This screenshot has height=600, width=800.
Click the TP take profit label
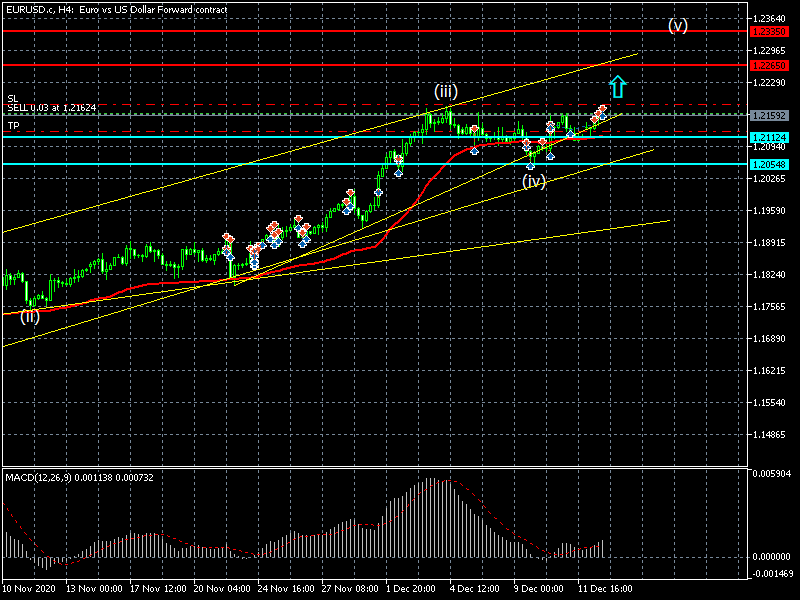click(13, 126)
